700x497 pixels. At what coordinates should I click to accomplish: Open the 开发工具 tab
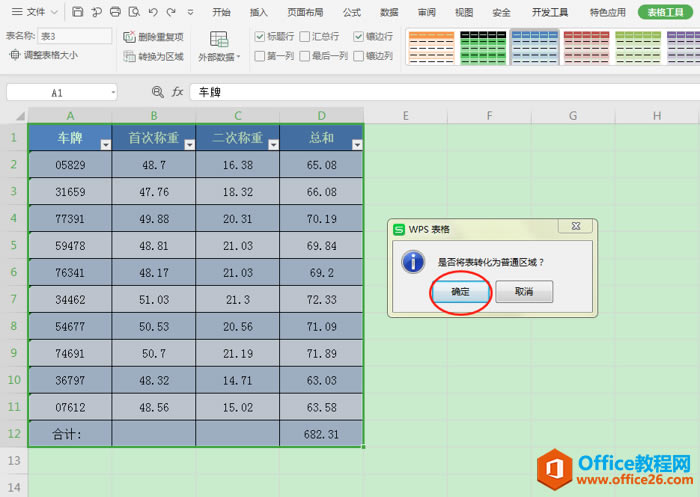pyautogui.click(x=550, y=13)
